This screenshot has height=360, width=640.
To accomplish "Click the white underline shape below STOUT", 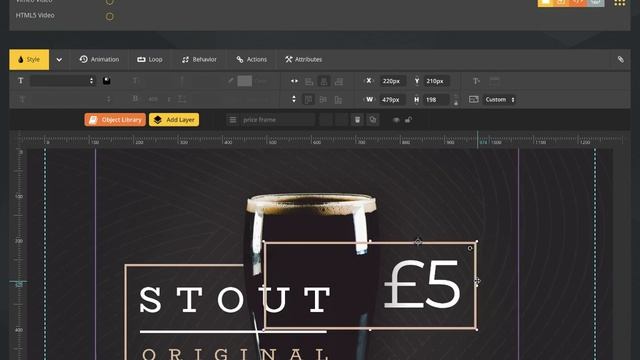I will tap(233, 332).
